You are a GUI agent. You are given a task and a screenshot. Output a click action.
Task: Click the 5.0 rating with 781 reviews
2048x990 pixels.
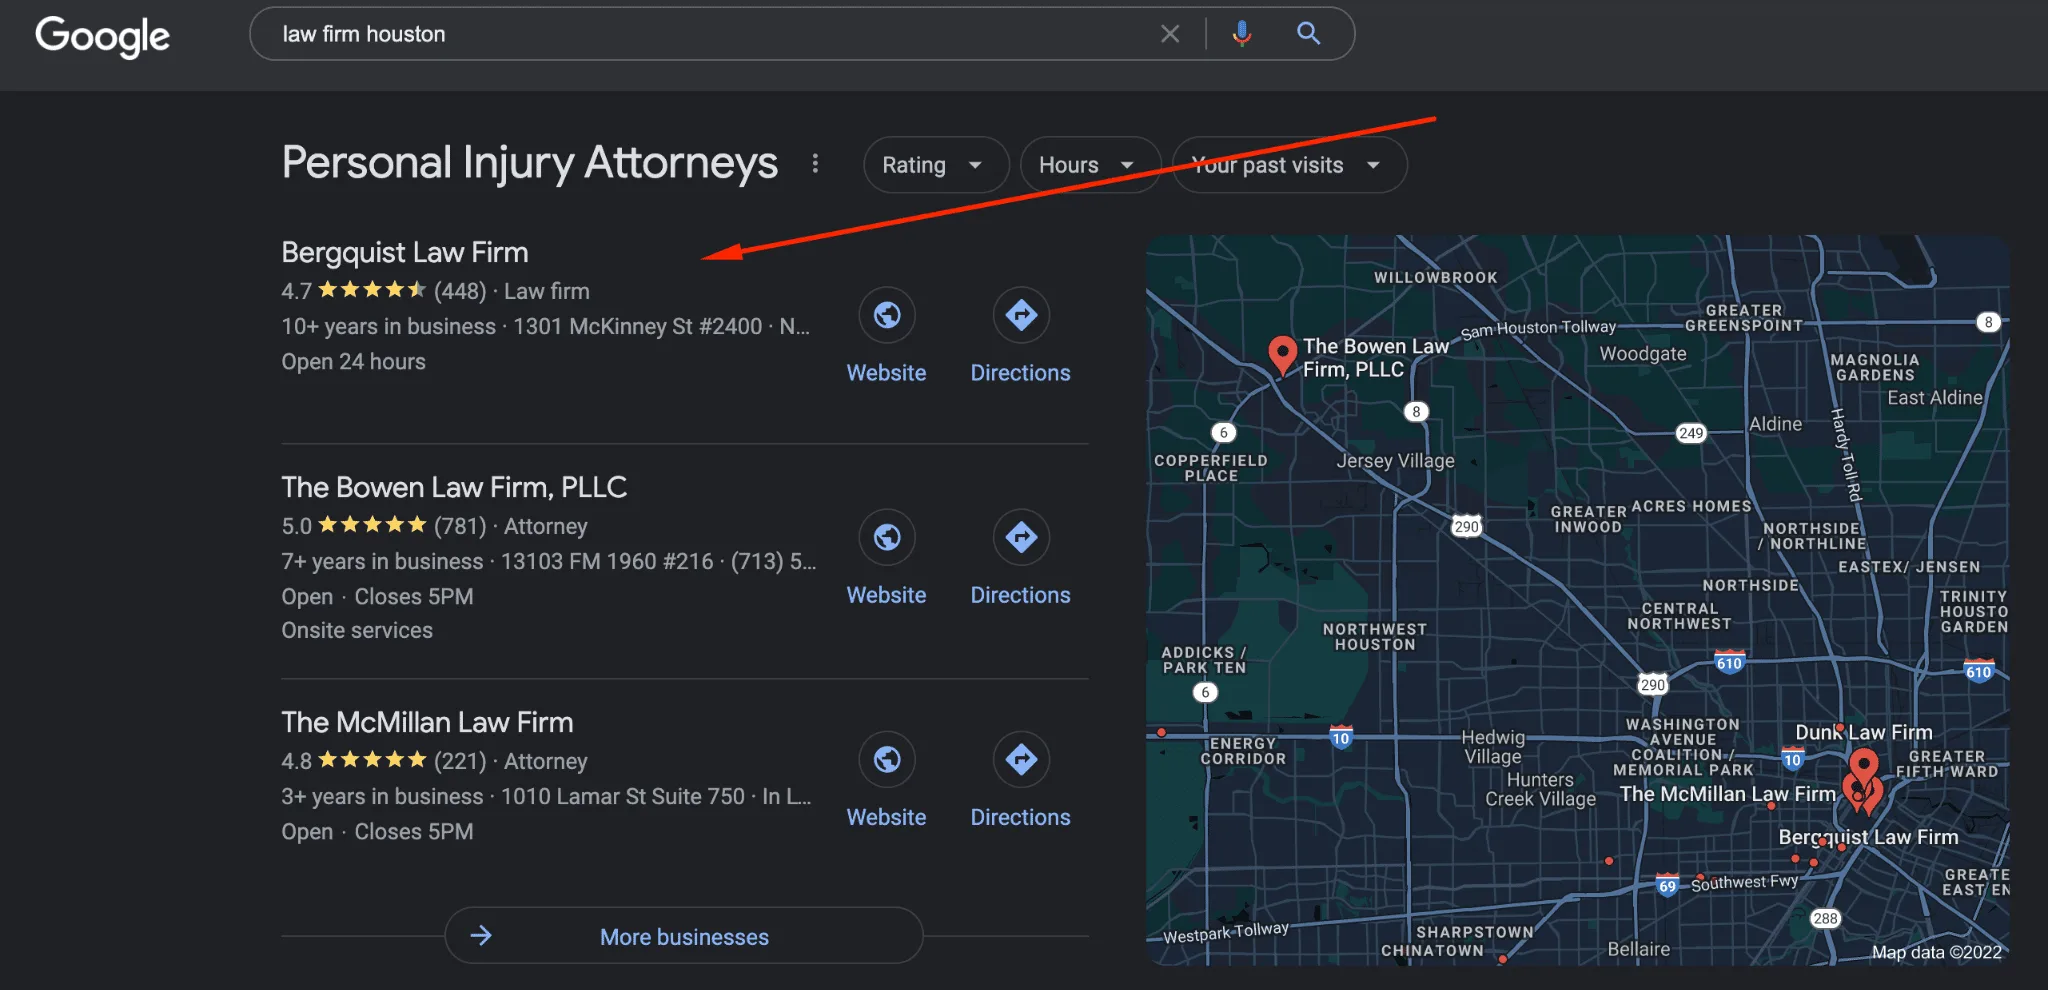[x=384, y=526]
